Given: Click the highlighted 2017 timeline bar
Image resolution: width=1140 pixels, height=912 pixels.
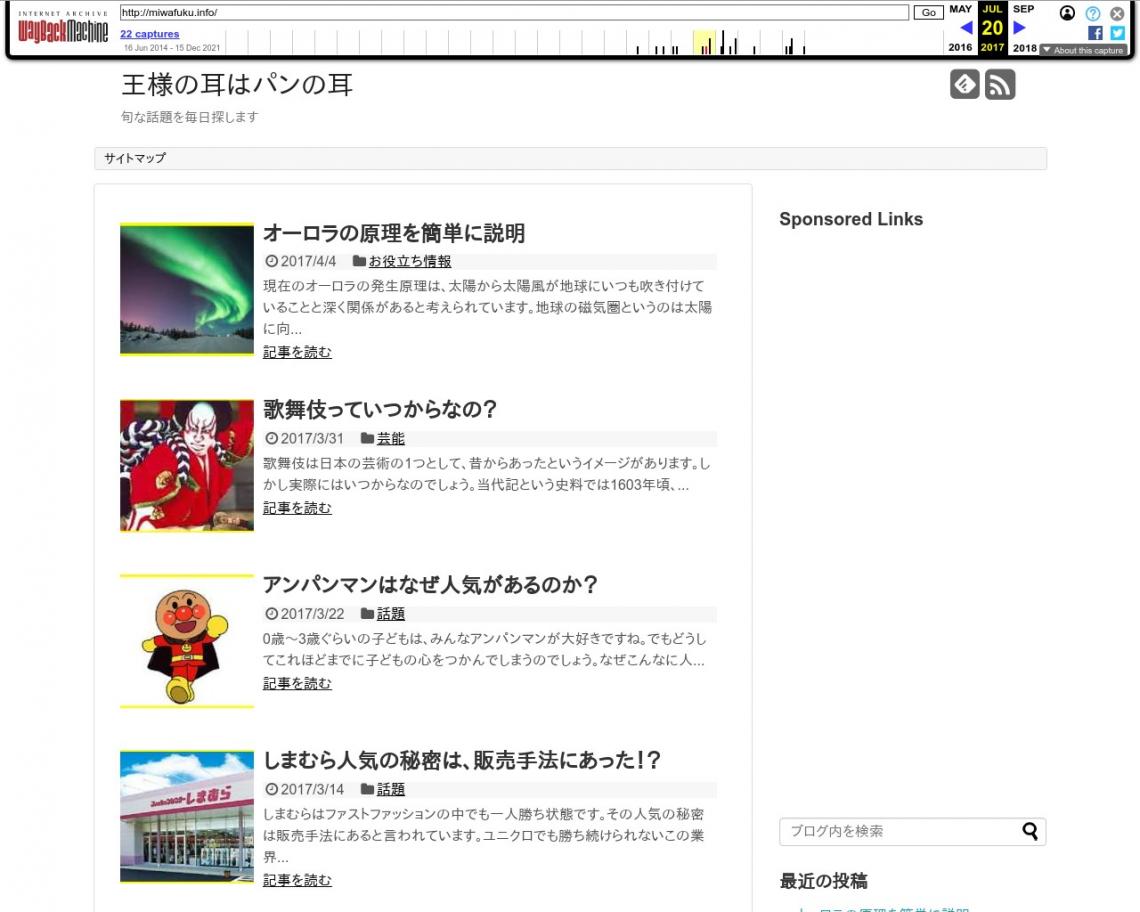Looking at the screenshot, I should (x=704, y=42).
